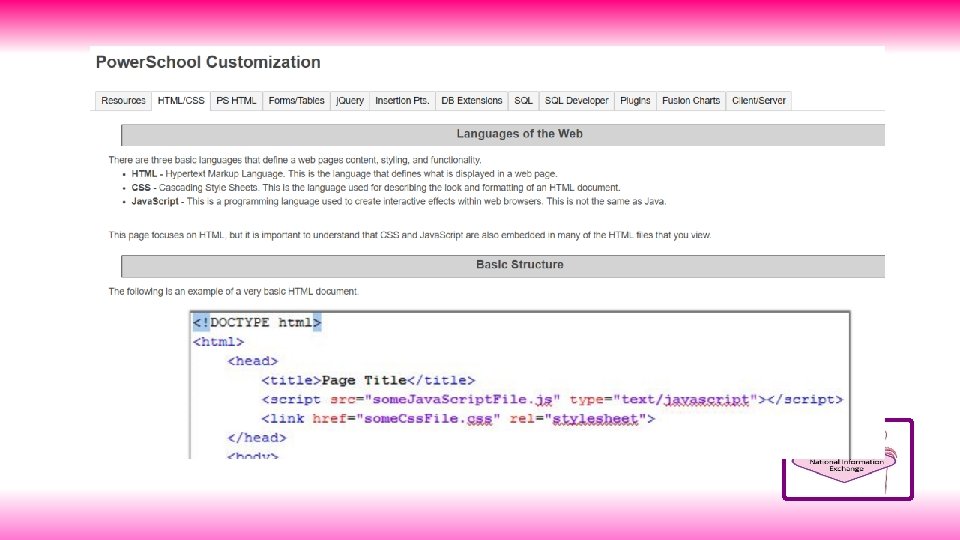The image size is (960, 540).
Task: Open the Forms/Tables tab
Action: coord(296,101)
